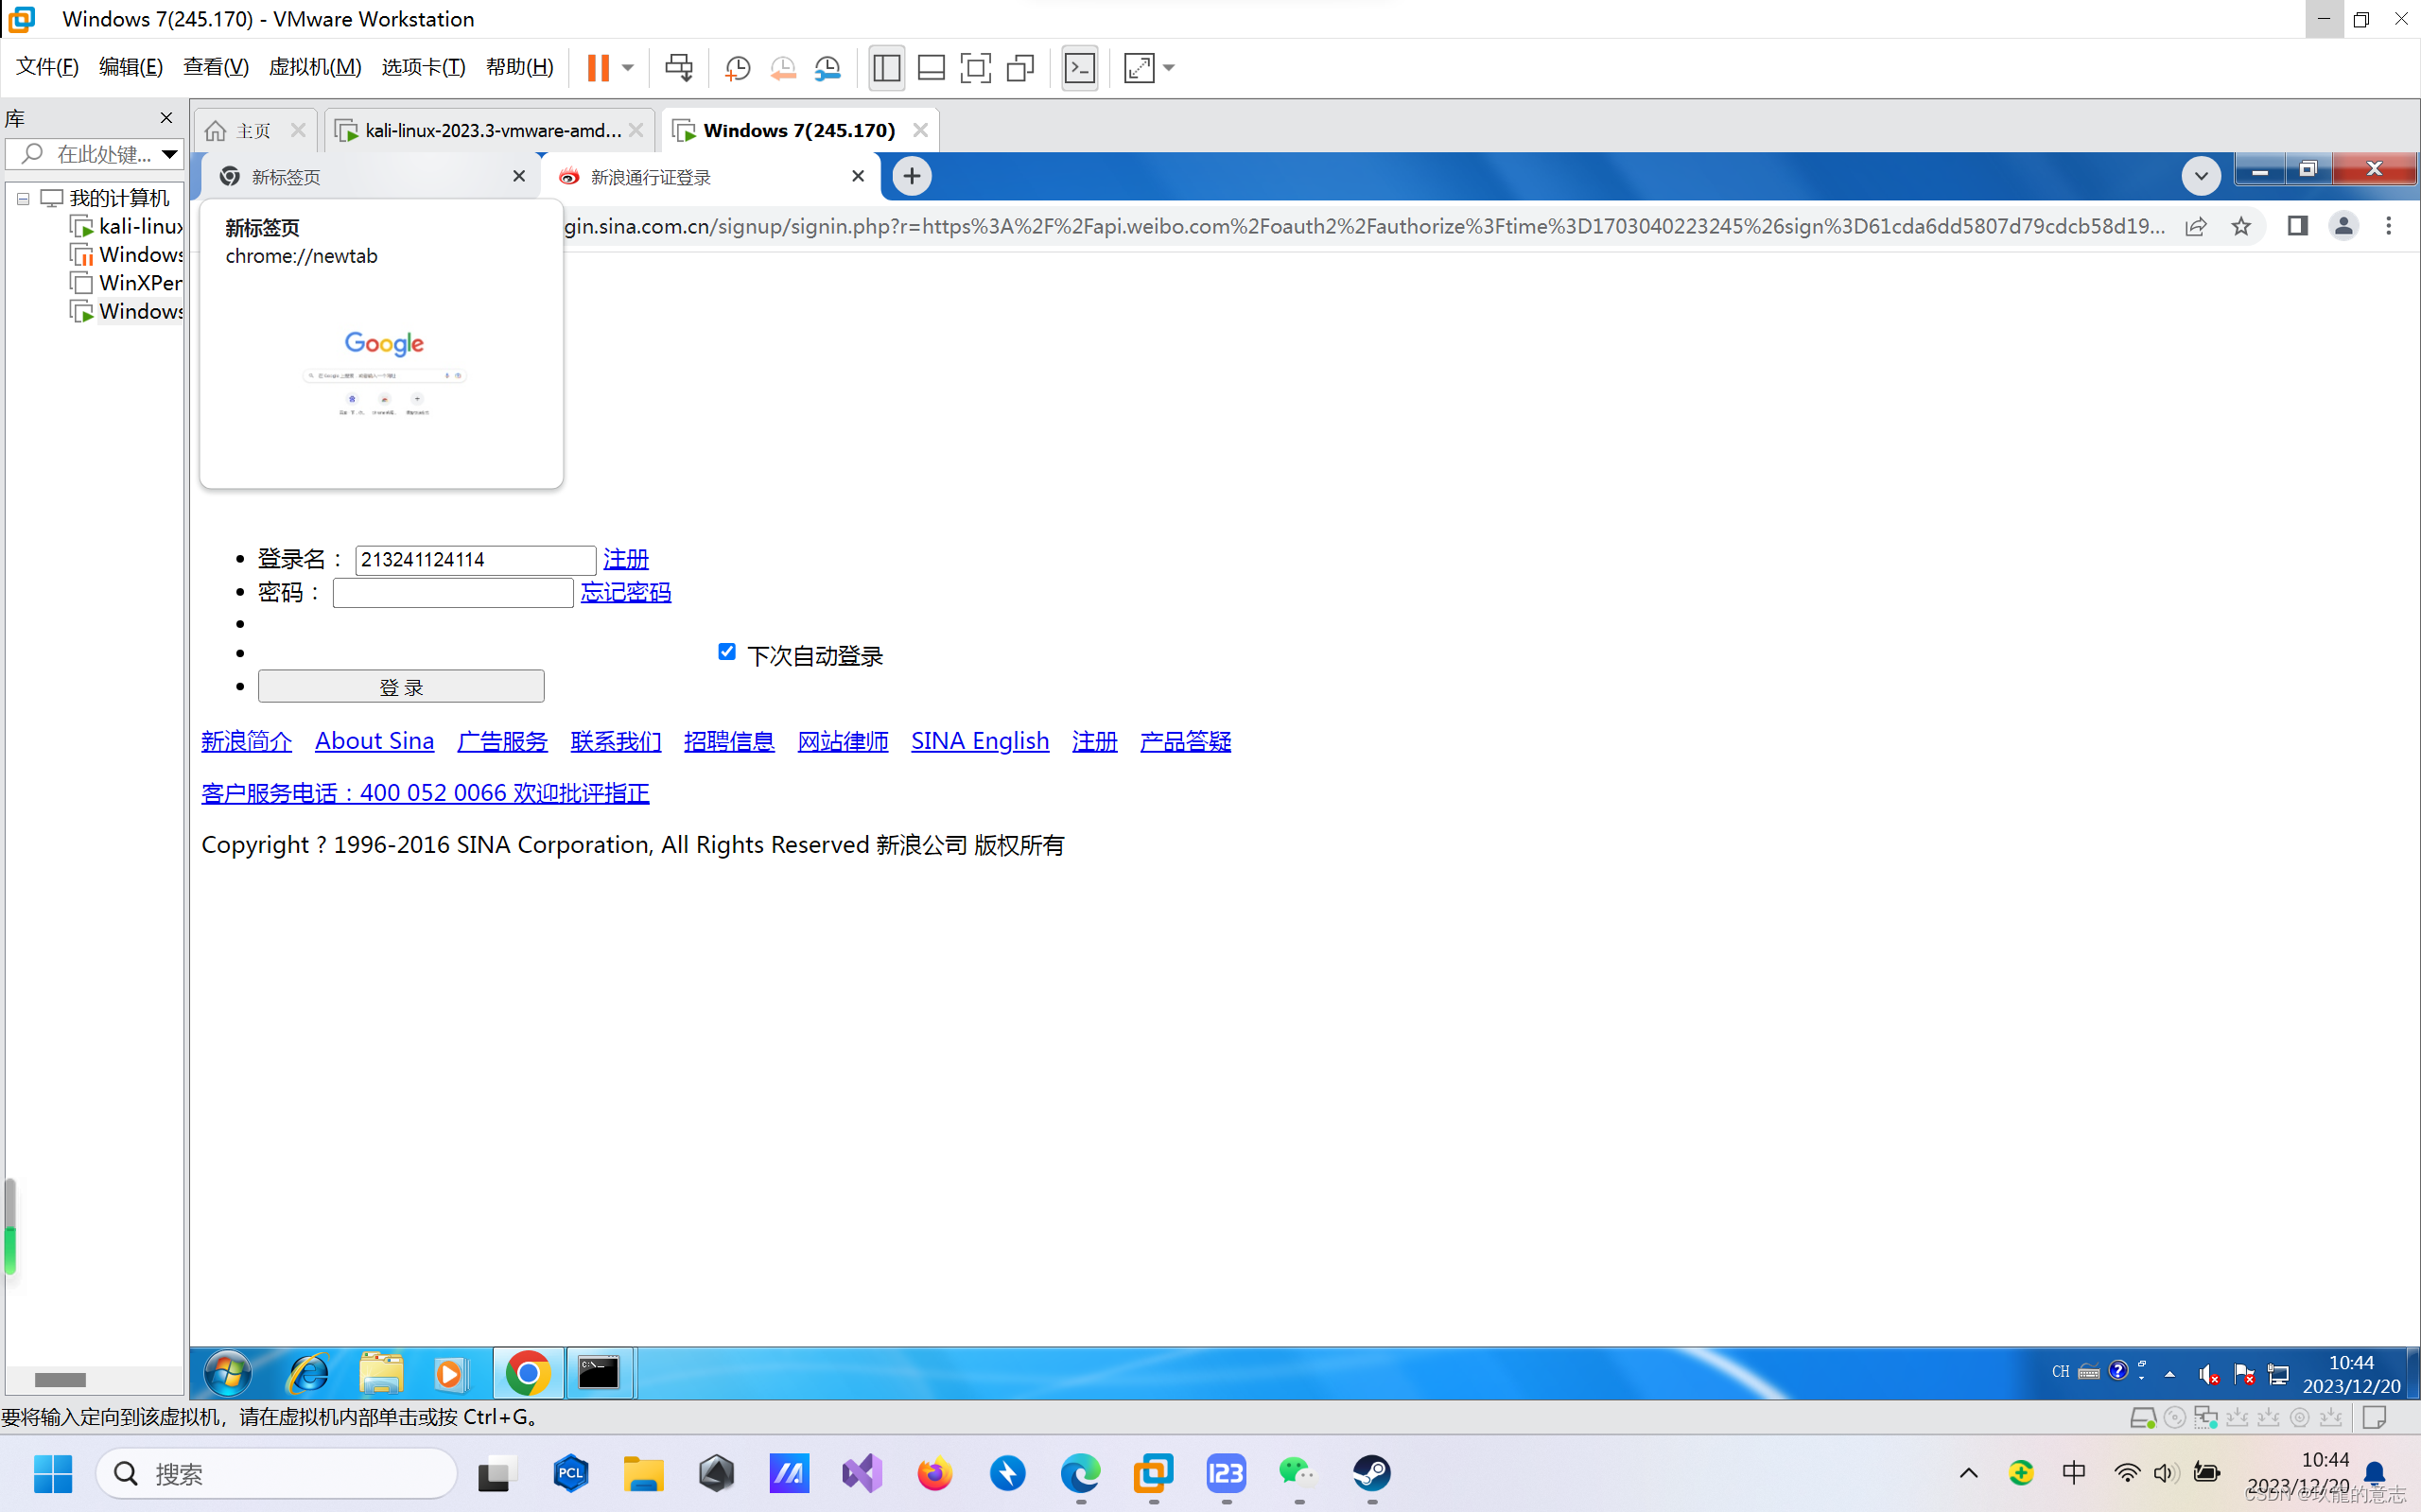The width and height of the screenshot is (2421, 1512).
Task: Open the 编辑(E) menu
Action: pyautogui.click(x=131, y=67)
